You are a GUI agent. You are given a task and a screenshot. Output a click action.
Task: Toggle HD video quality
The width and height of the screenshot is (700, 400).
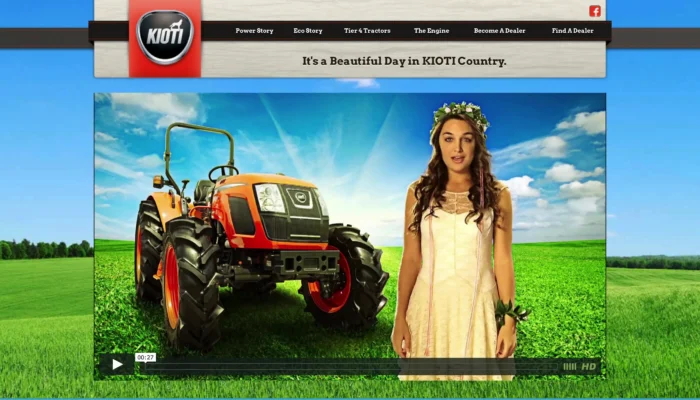tap(588, 367)
